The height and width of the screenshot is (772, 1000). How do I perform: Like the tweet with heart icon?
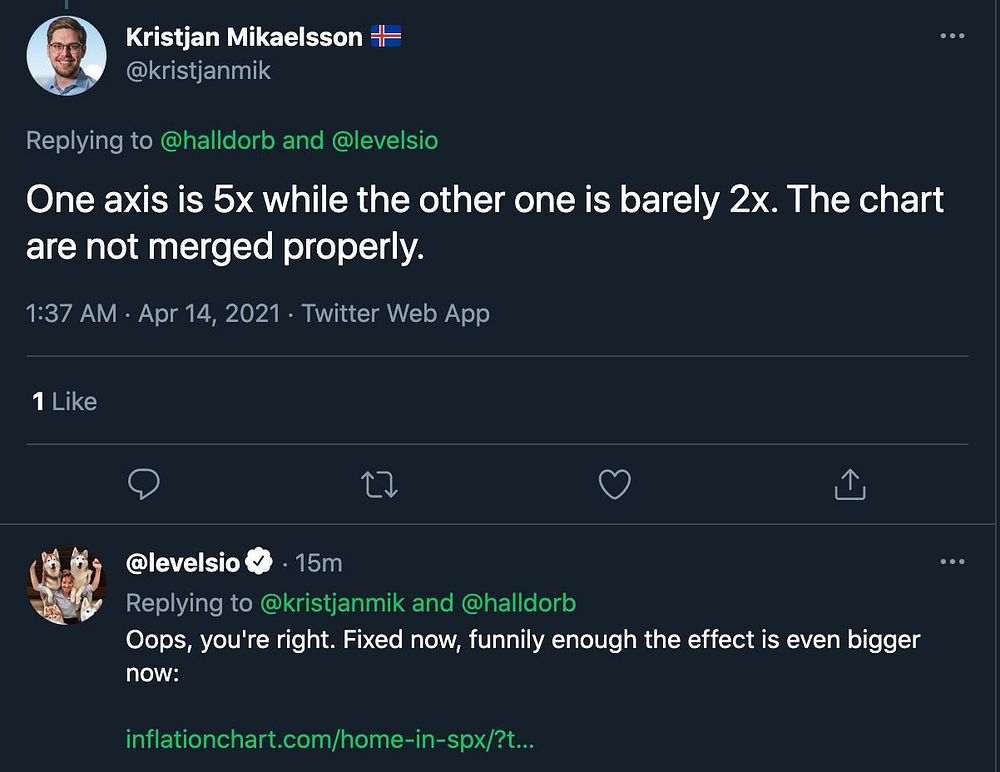[614, 485]
